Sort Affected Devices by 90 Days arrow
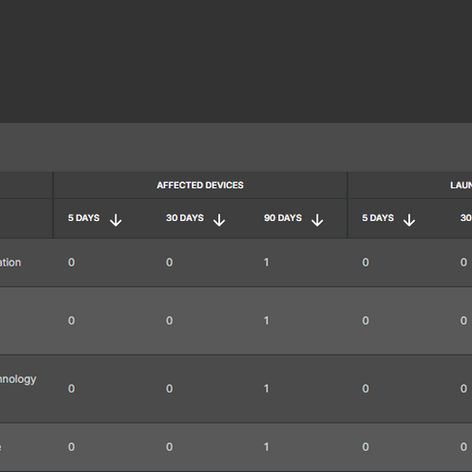The image size is (472, 472). (317, 220)
